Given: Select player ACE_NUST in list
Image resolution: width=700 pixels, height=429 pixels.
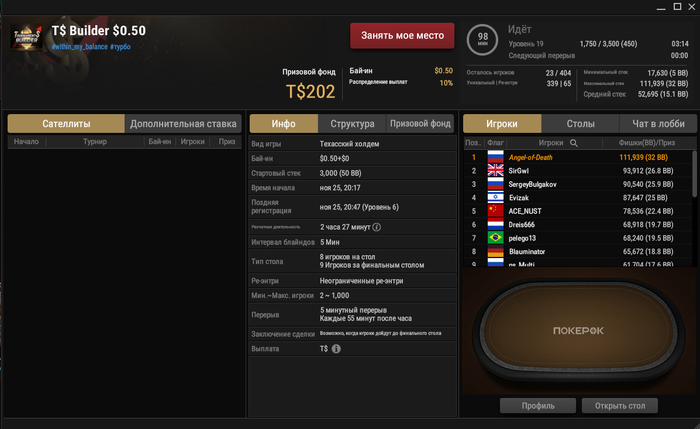Looking at the screenshot, I should click(578, 211).
